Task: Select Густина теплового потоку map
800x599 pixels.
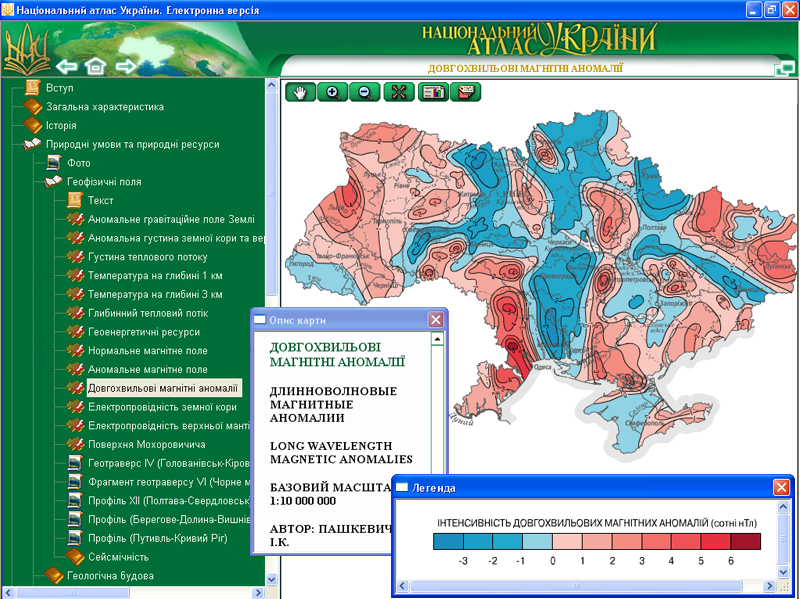Action: (x=147, y=257)
